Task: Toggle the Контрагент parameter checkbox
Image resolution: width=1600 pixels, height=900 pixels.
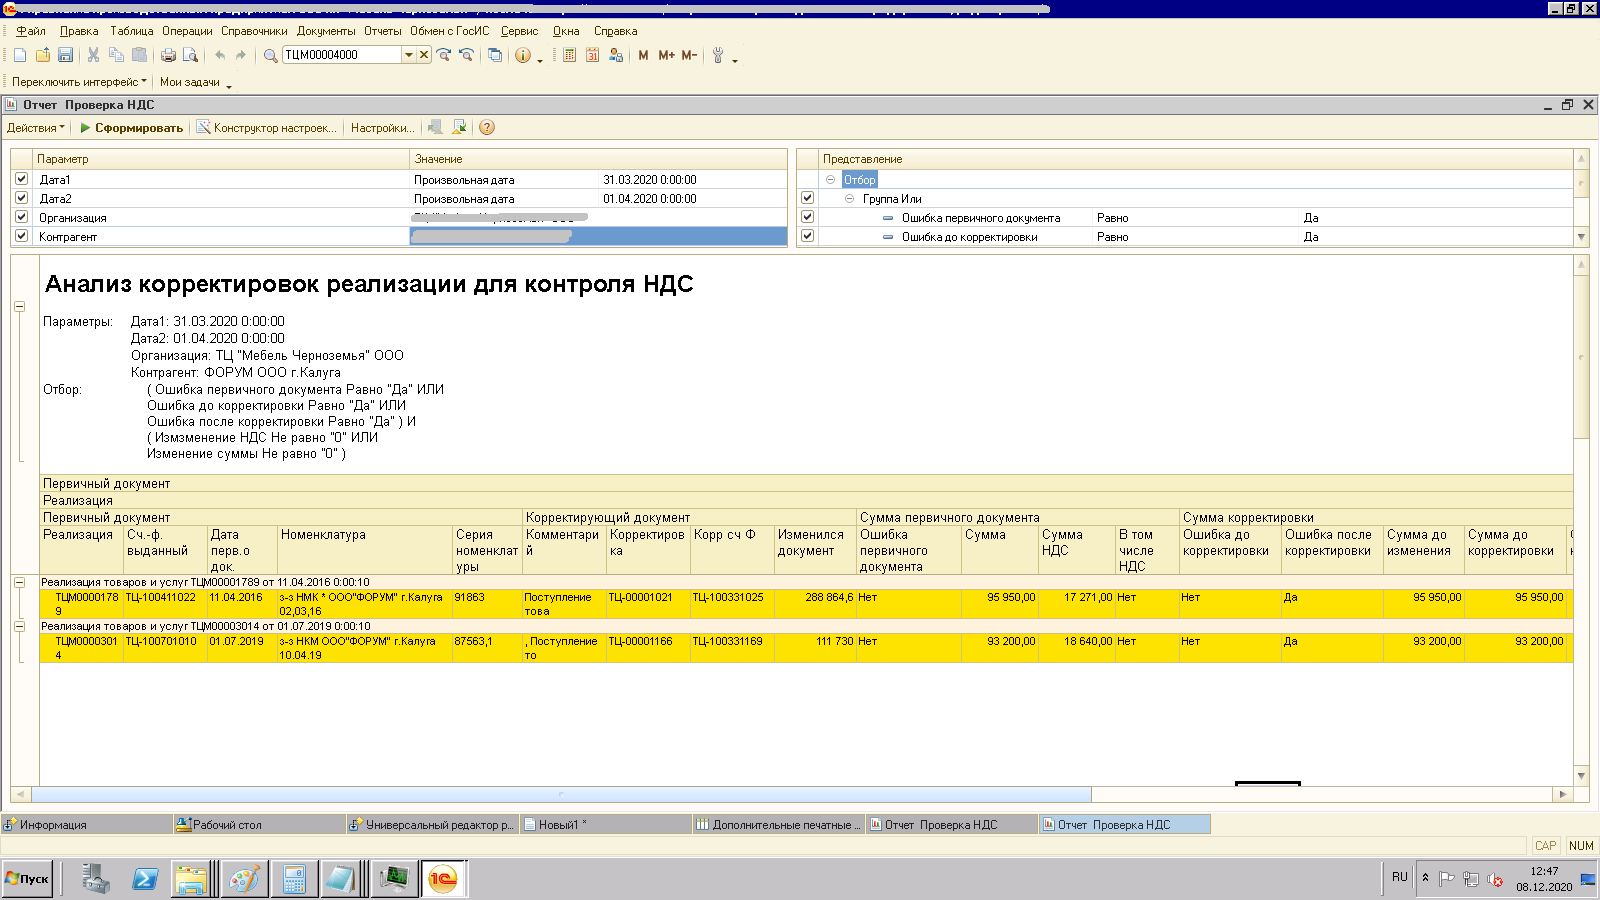Action: click(21, 236)
